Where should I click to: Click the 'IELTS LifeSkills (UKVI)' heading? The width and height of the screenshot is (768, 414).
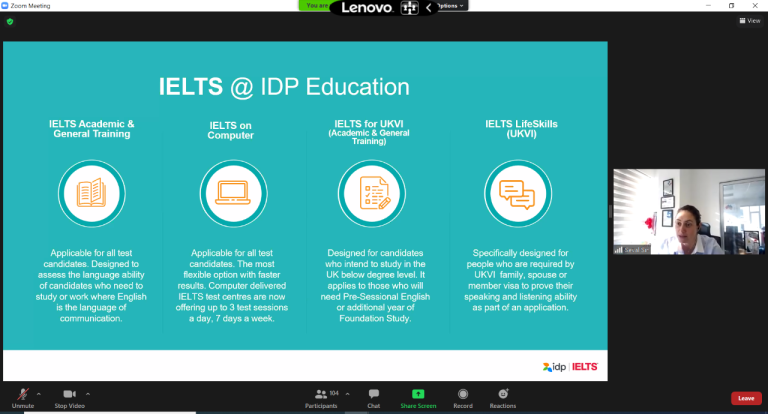pos(521,129)
